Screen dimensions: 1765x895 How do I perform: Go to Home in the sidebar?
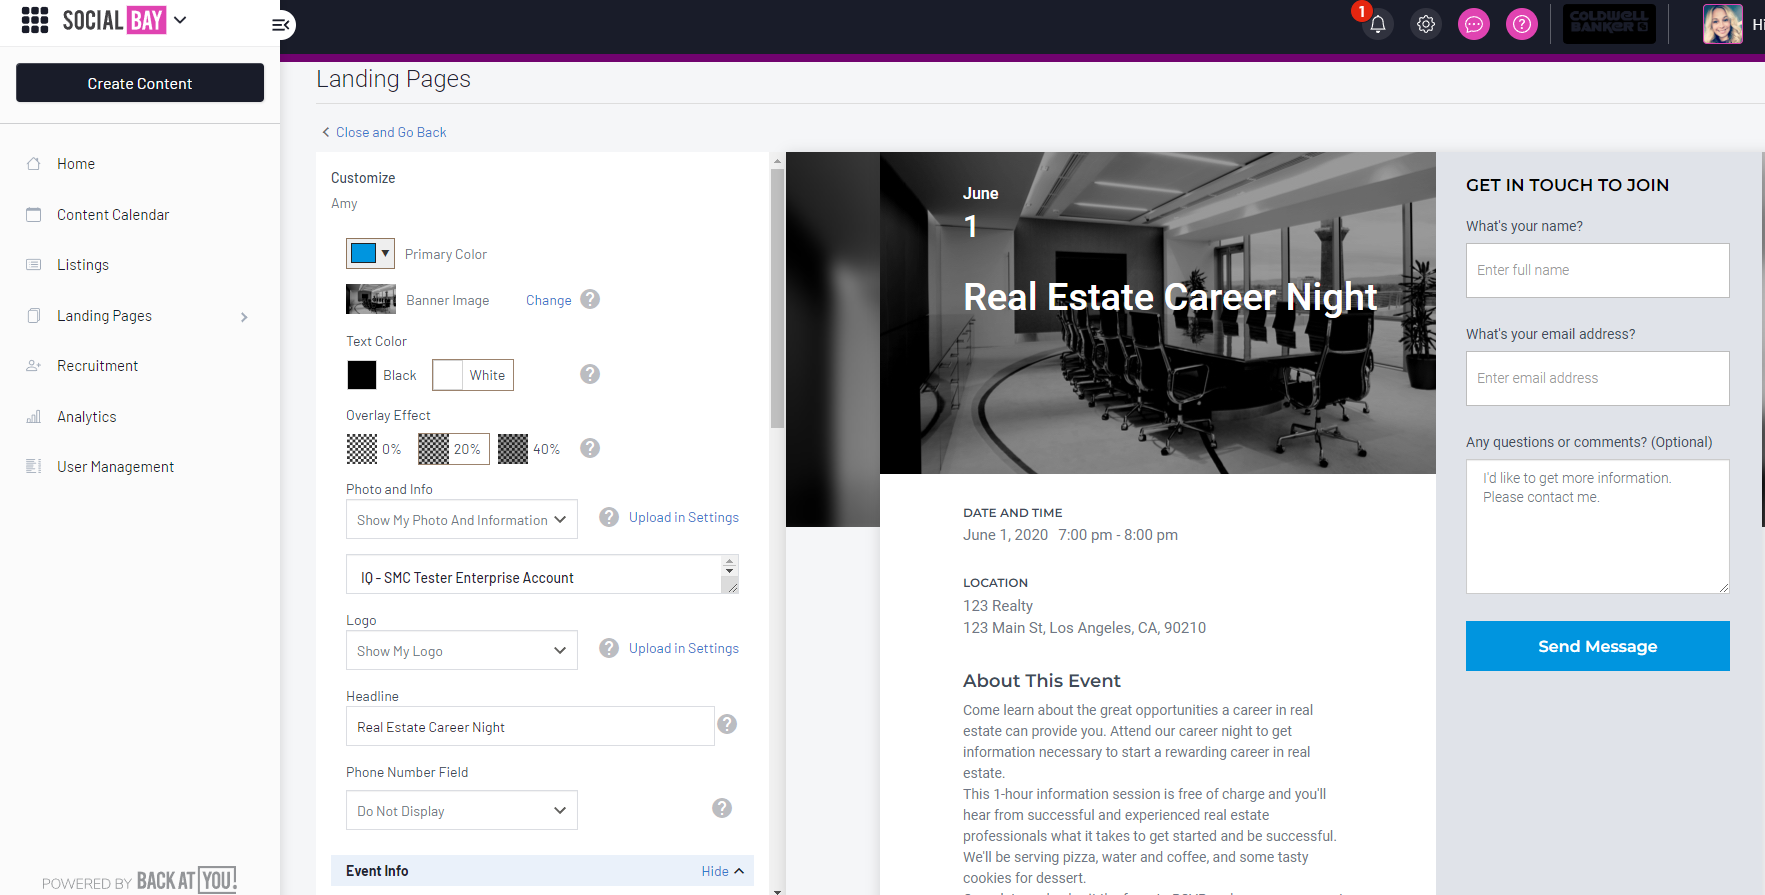click(x=76, y=164)
